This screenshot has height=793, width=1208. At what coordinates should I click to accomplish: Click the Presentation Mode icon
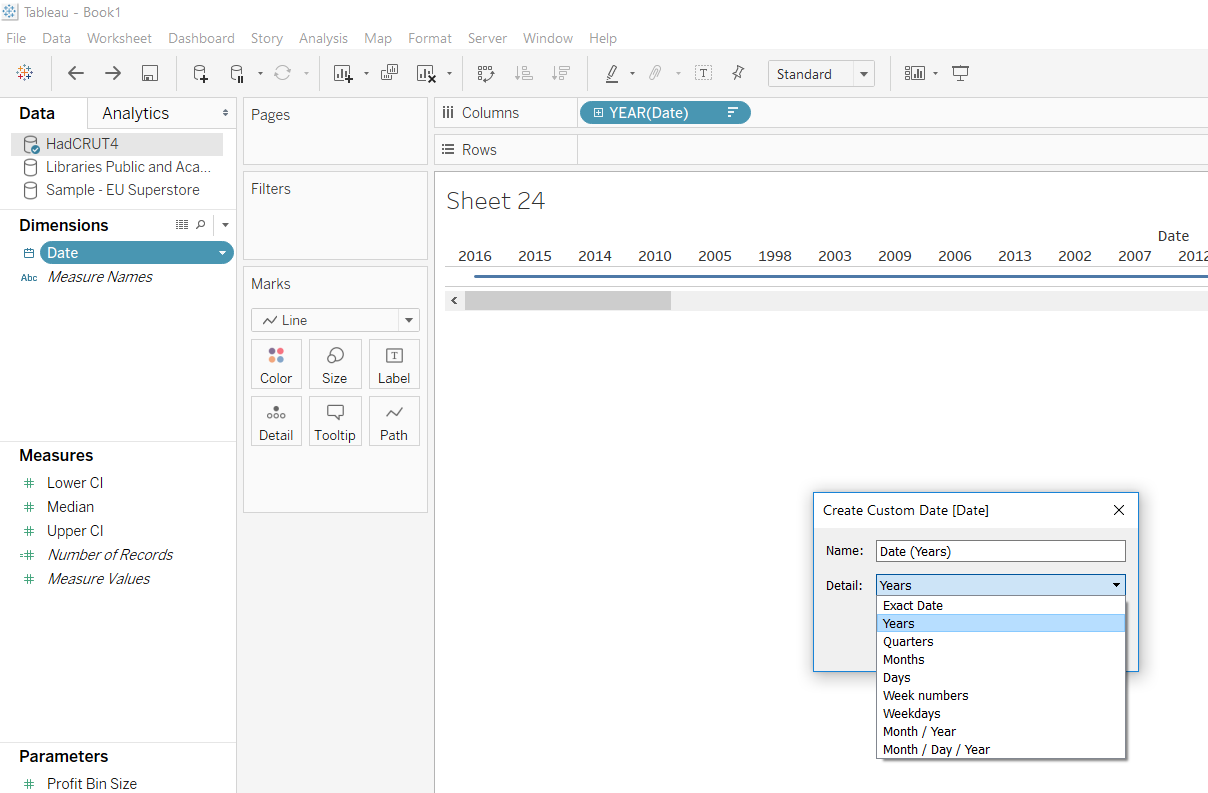pyautogui.click(x=961, y=73)
